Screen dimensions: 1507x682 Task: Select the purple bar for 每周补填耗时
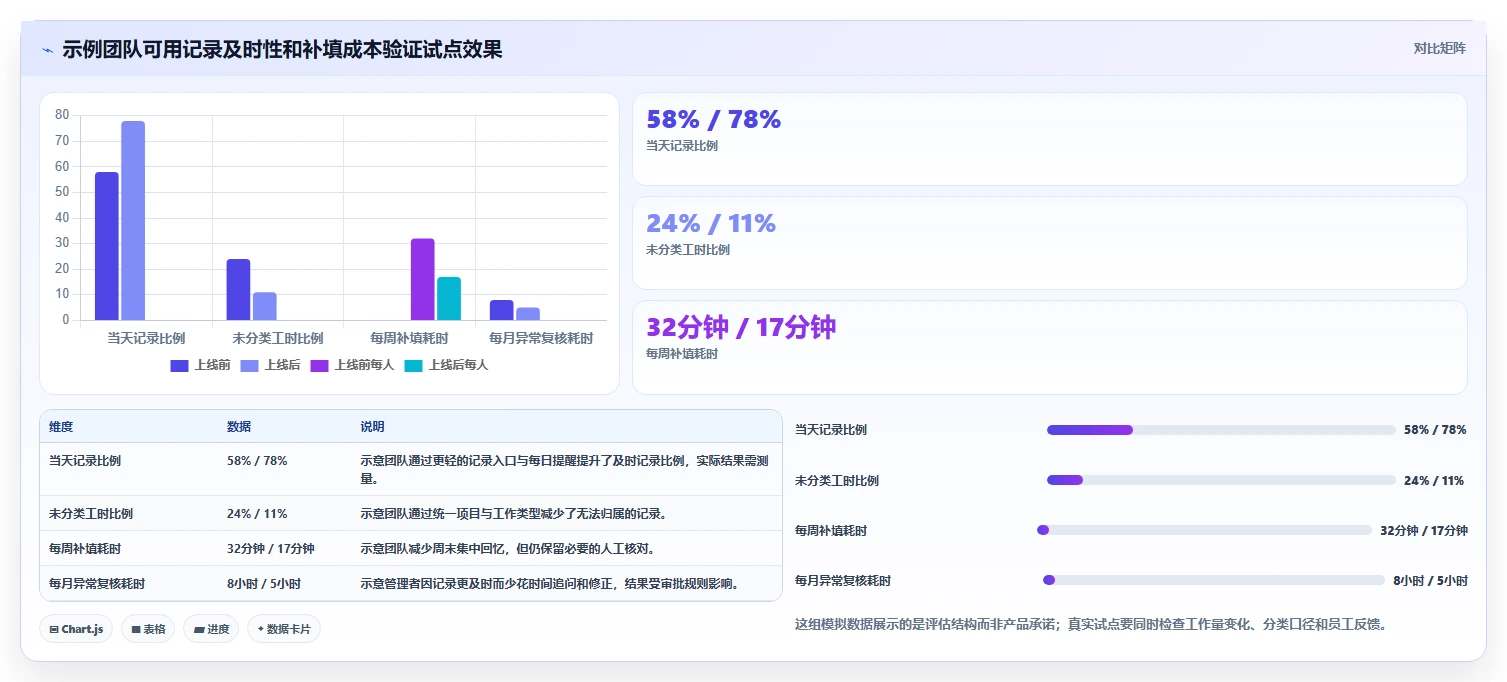(422, 279)
